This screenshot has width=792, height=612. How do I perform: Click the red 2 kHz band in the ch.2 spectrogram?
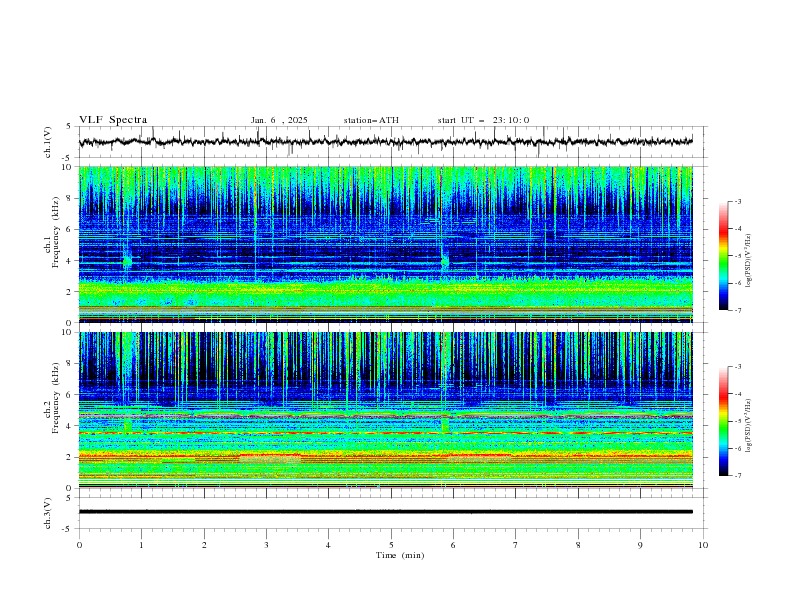[385, 456]
